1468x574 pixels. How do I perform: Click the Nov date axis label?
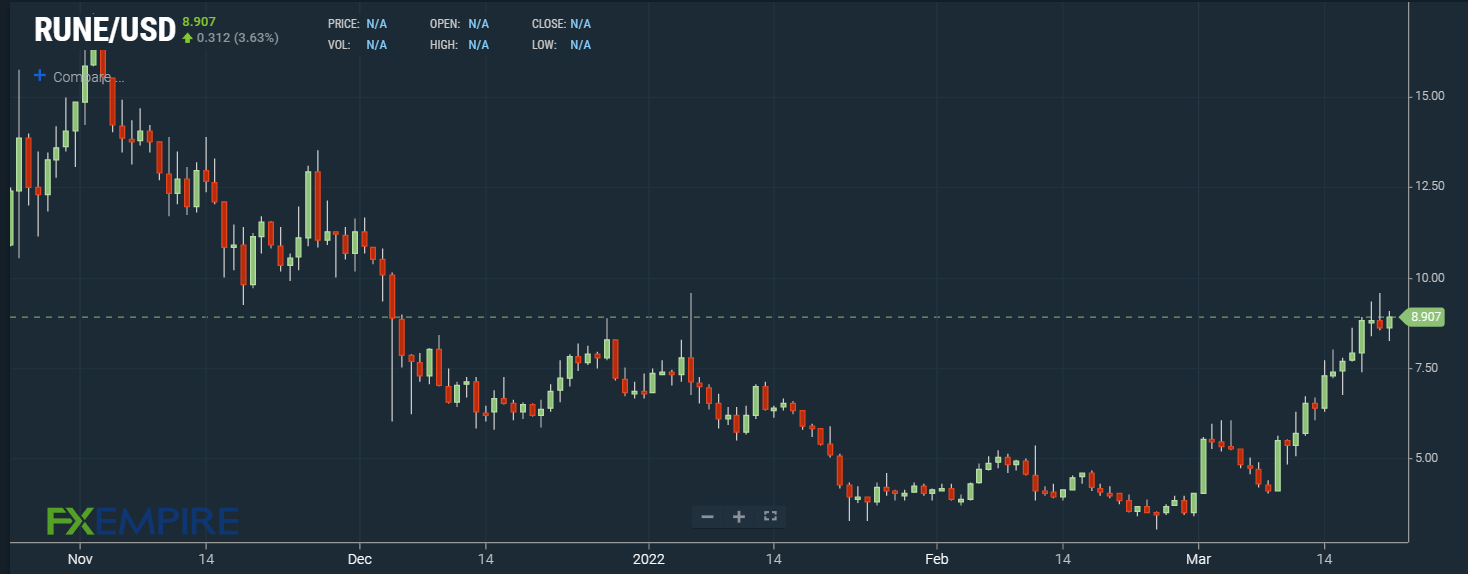pos(79,557)
